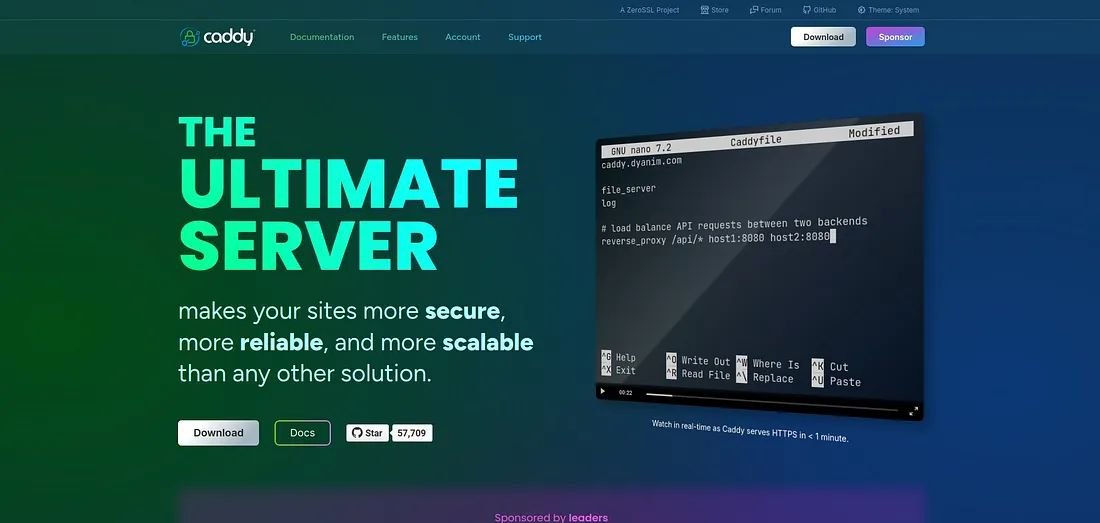The image size is (1100, 523).
Task: Open A ZeroSSL Project link
Action: 650,10
